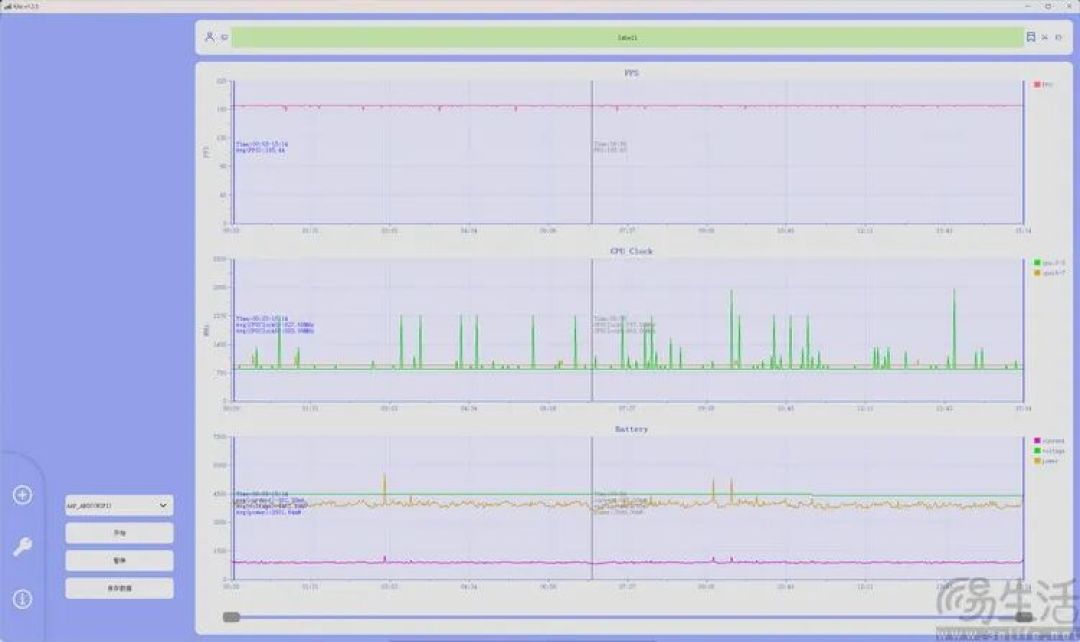Toggle the yellow power legend entry

(1046, 460)
